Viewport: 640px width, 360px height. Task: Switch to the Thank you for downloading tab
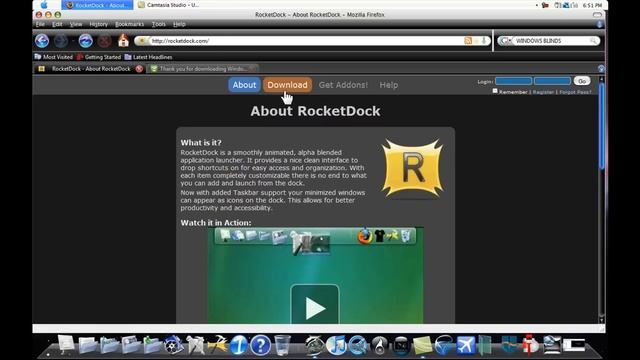[x=203, y=69]
